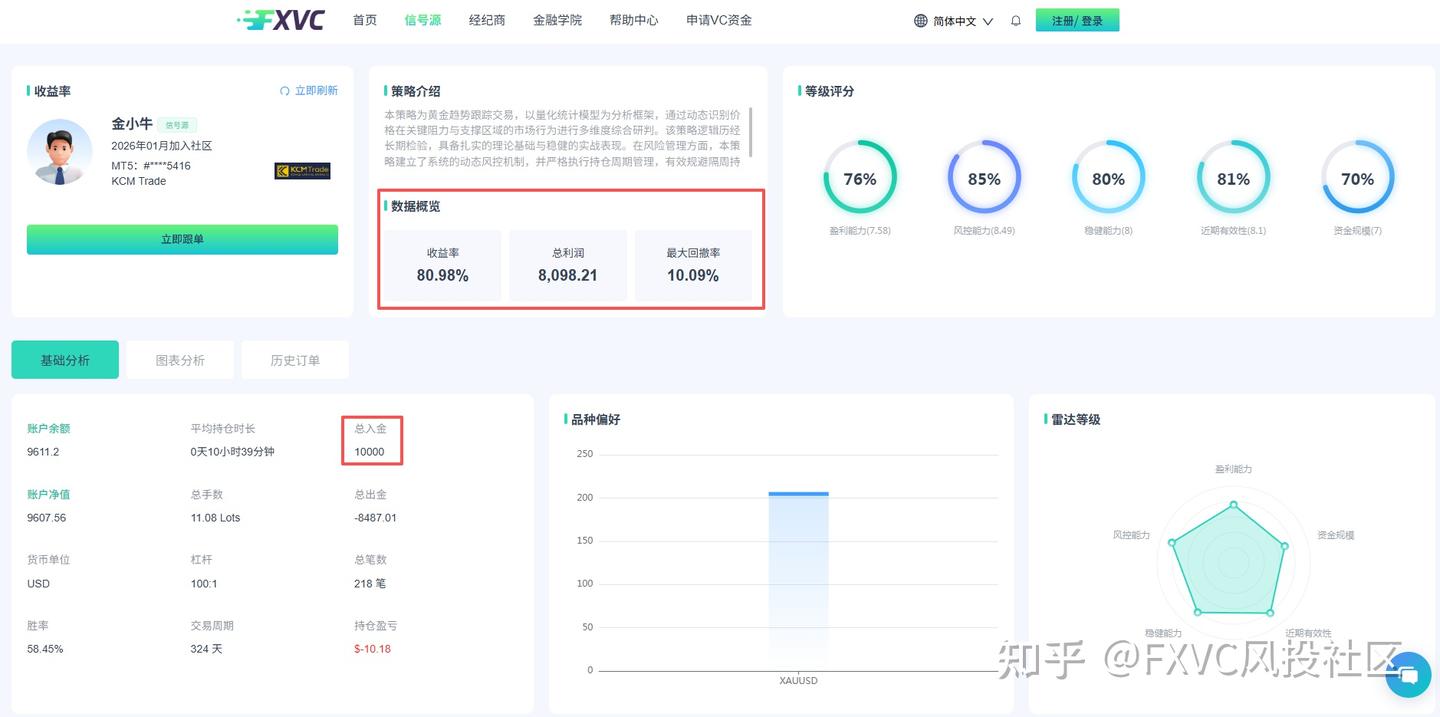1440x717 pixels.
Task: Click the 信号源 tag beside 金小牛
Action: (x=177, y=124)
